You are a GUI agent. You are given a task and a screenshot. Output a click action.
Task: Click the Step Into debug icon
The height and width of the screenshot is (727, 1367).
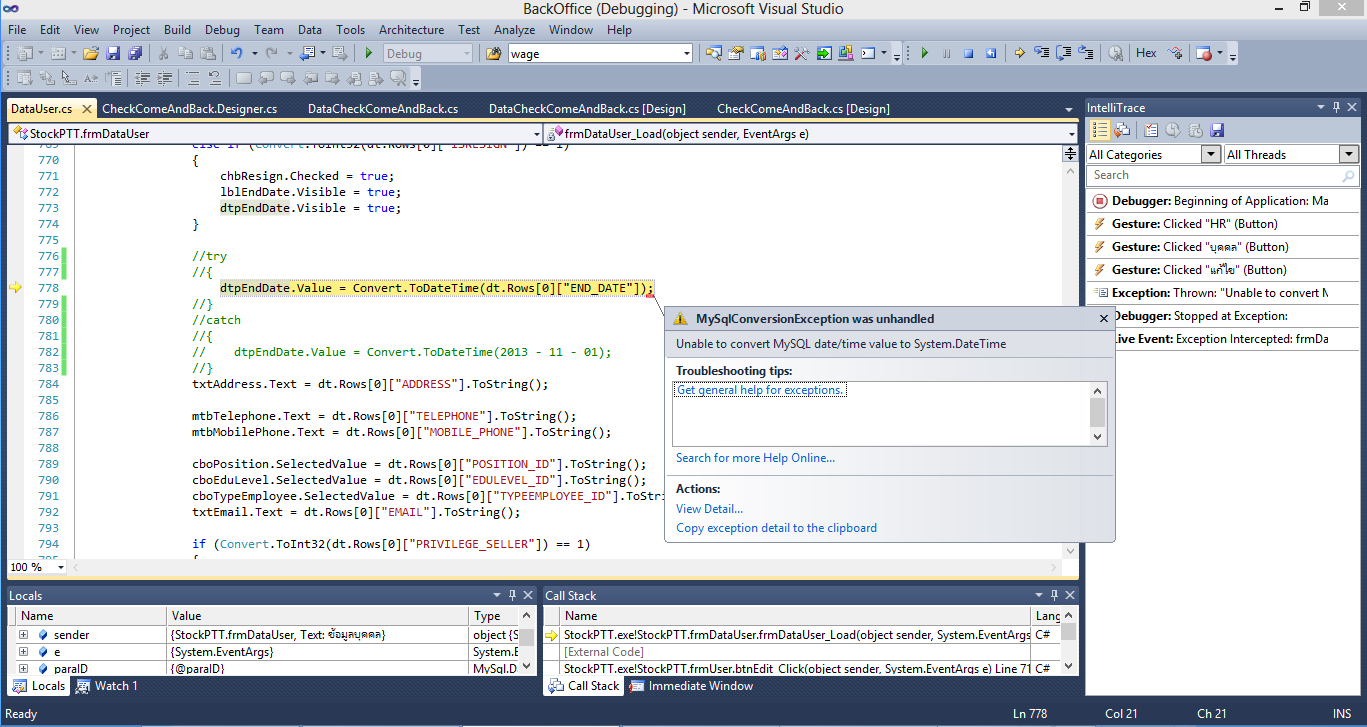pyautogui.click(x=1042, y=53)
